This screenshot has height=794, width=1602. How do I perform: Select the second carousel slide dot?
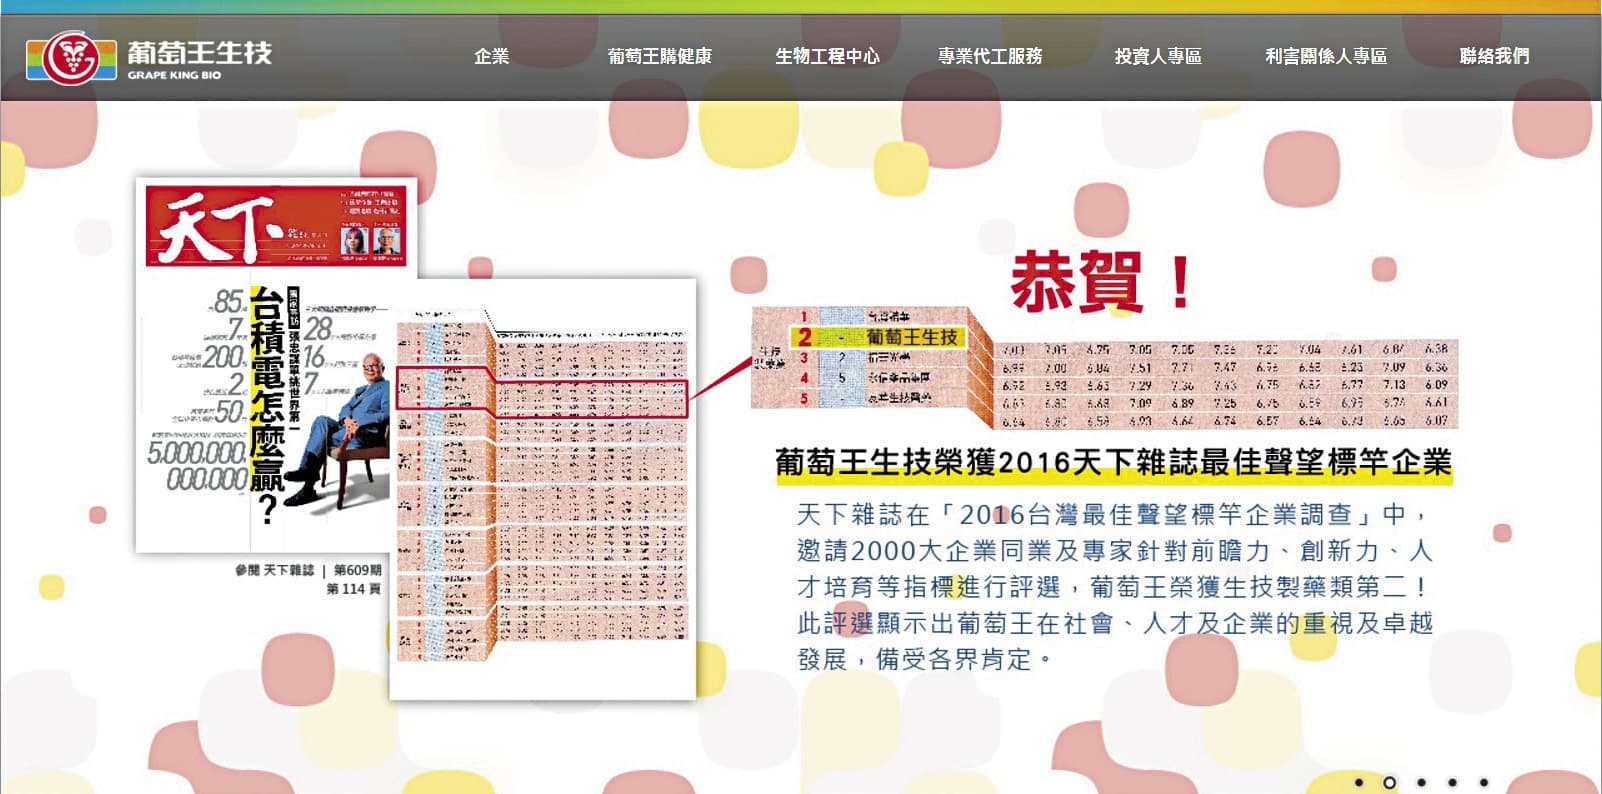pyautogui.click(x=1389, y=782)
